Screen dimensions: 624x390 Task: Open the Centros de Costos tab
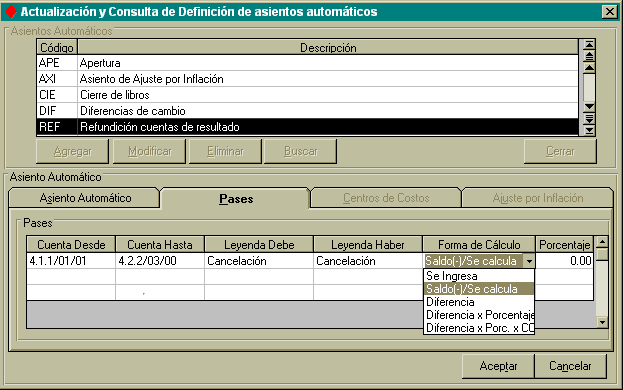click(386, 198)
